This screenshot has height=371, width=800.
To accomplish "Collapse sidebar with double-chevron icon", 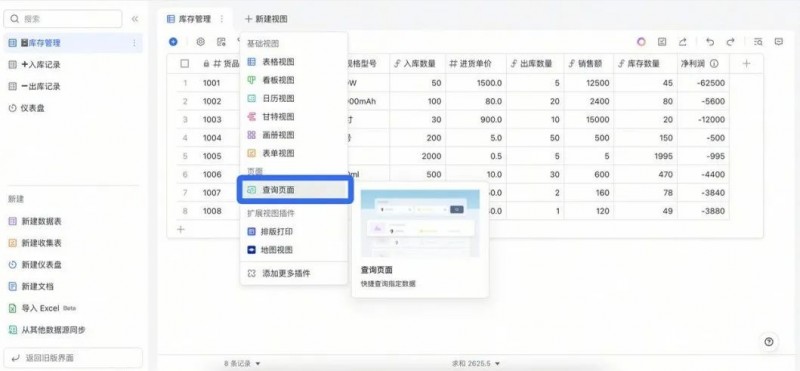I will pos(135,19).
